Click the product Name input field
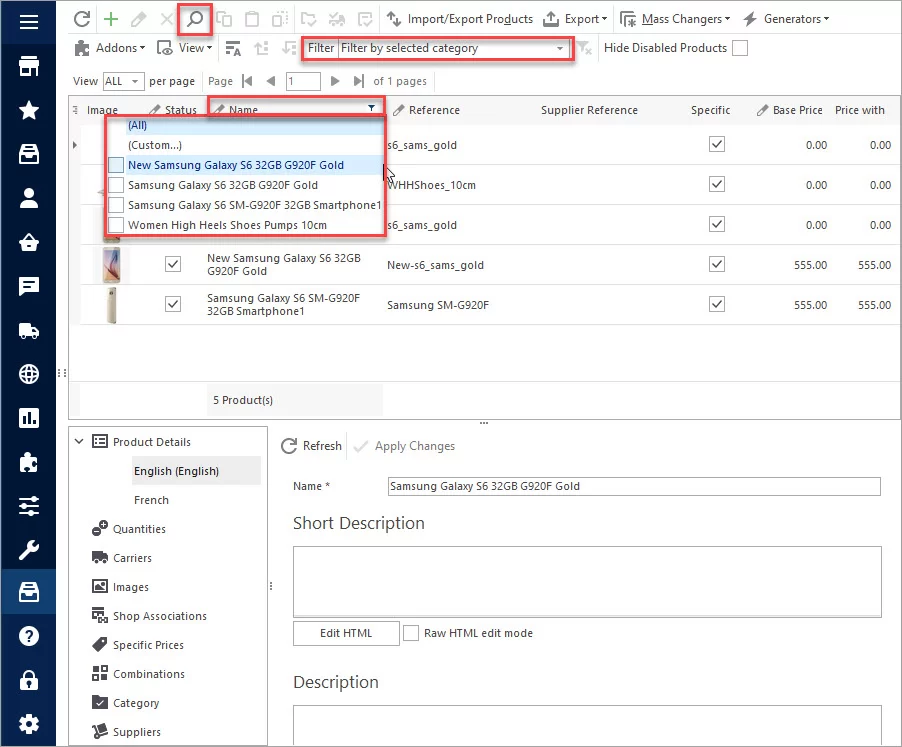Viewport: 902px width, 747px height. point(634,486)
